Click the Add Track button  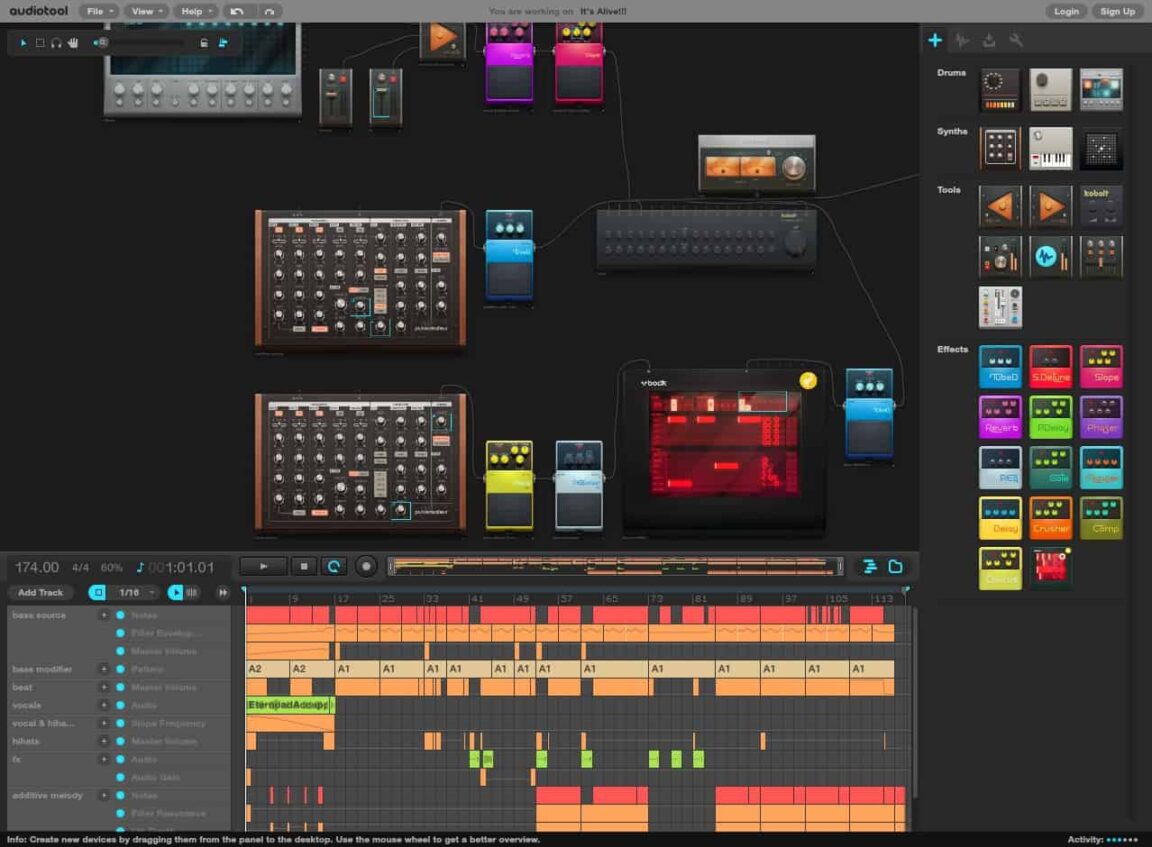39,592
